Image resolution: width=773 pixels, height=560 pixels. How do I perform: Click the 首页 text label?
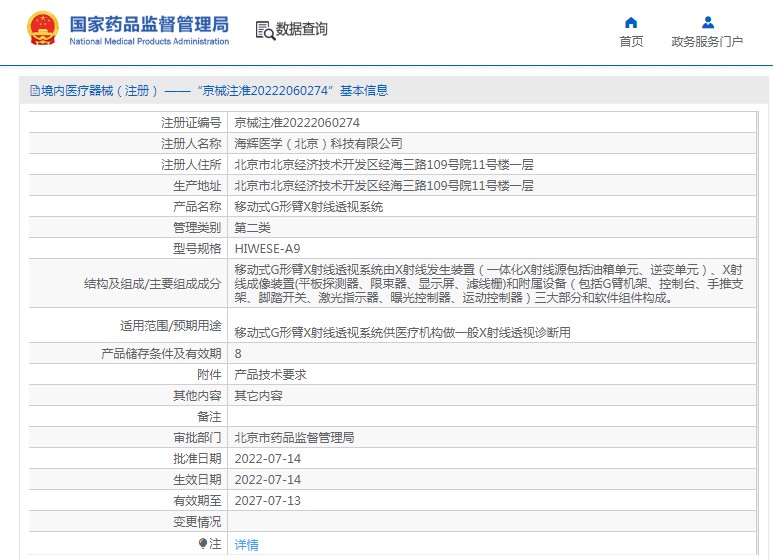click(x=631, y=41)
